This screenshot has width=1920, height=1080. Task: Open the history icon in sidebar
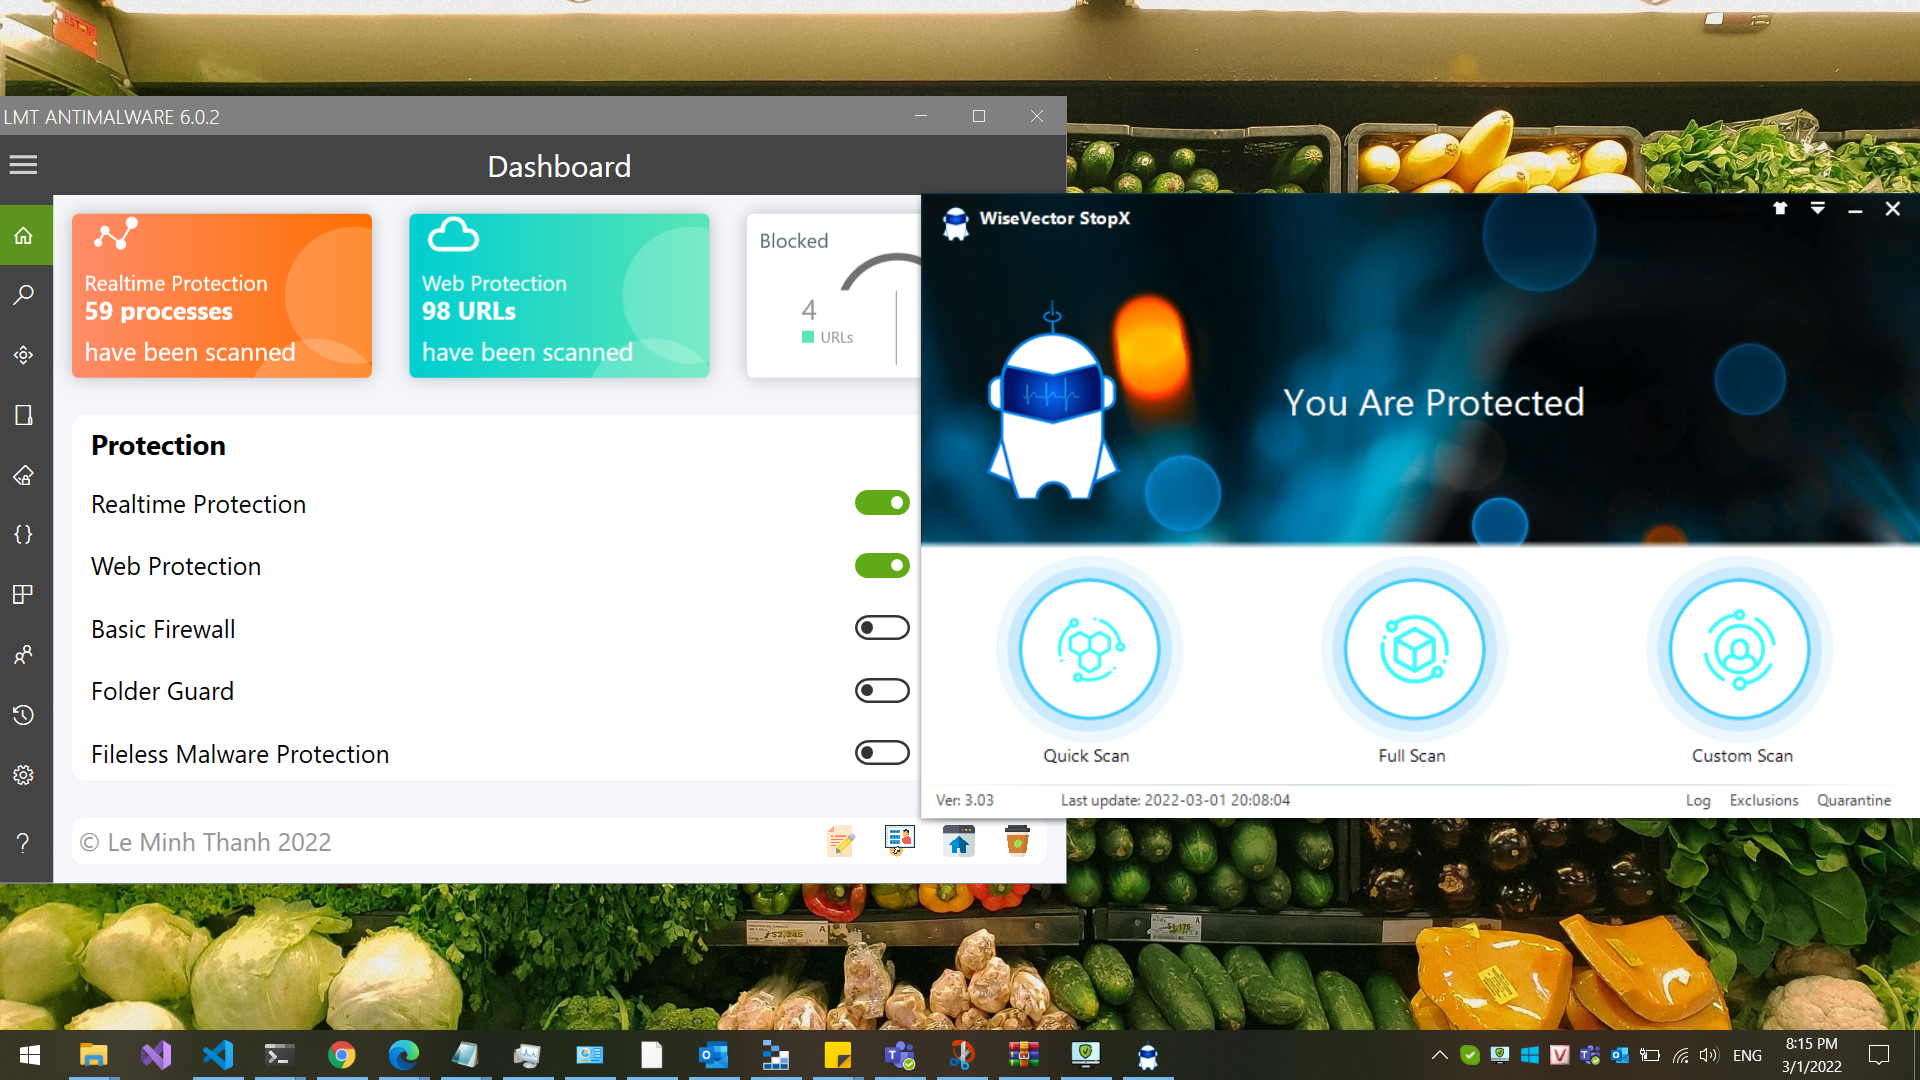click(24, 715)
